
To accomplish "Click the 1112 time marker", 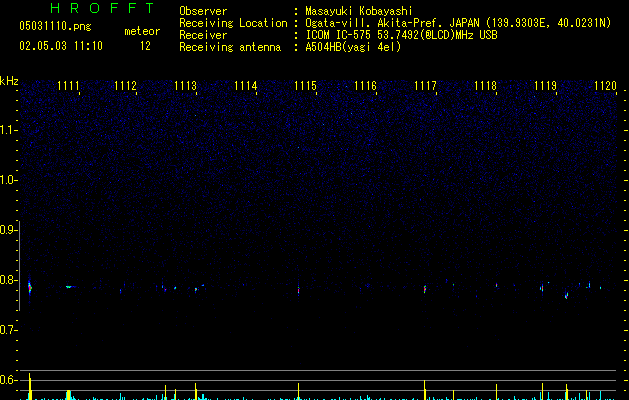I will pyautogui.click(x=126, y=86).
